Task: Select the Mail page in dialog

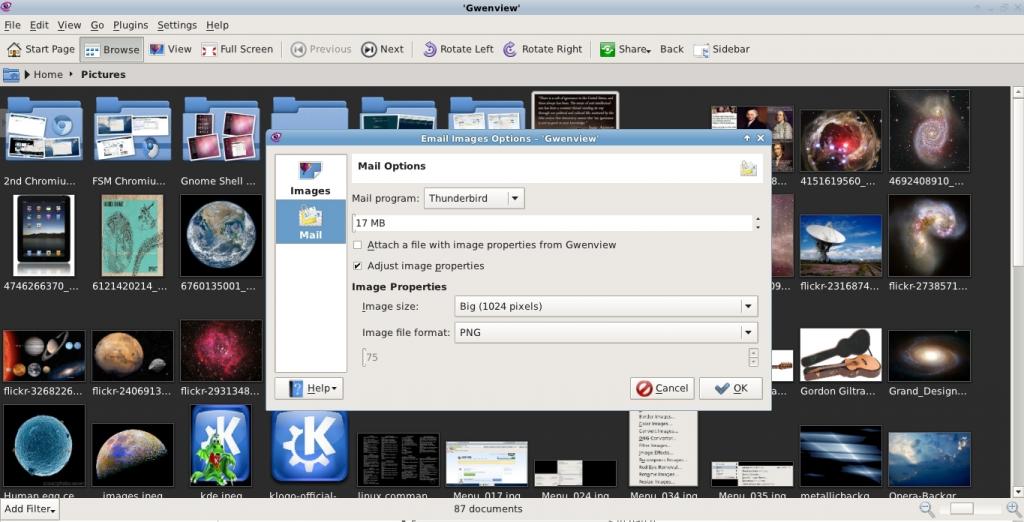Action: (310, 222)
